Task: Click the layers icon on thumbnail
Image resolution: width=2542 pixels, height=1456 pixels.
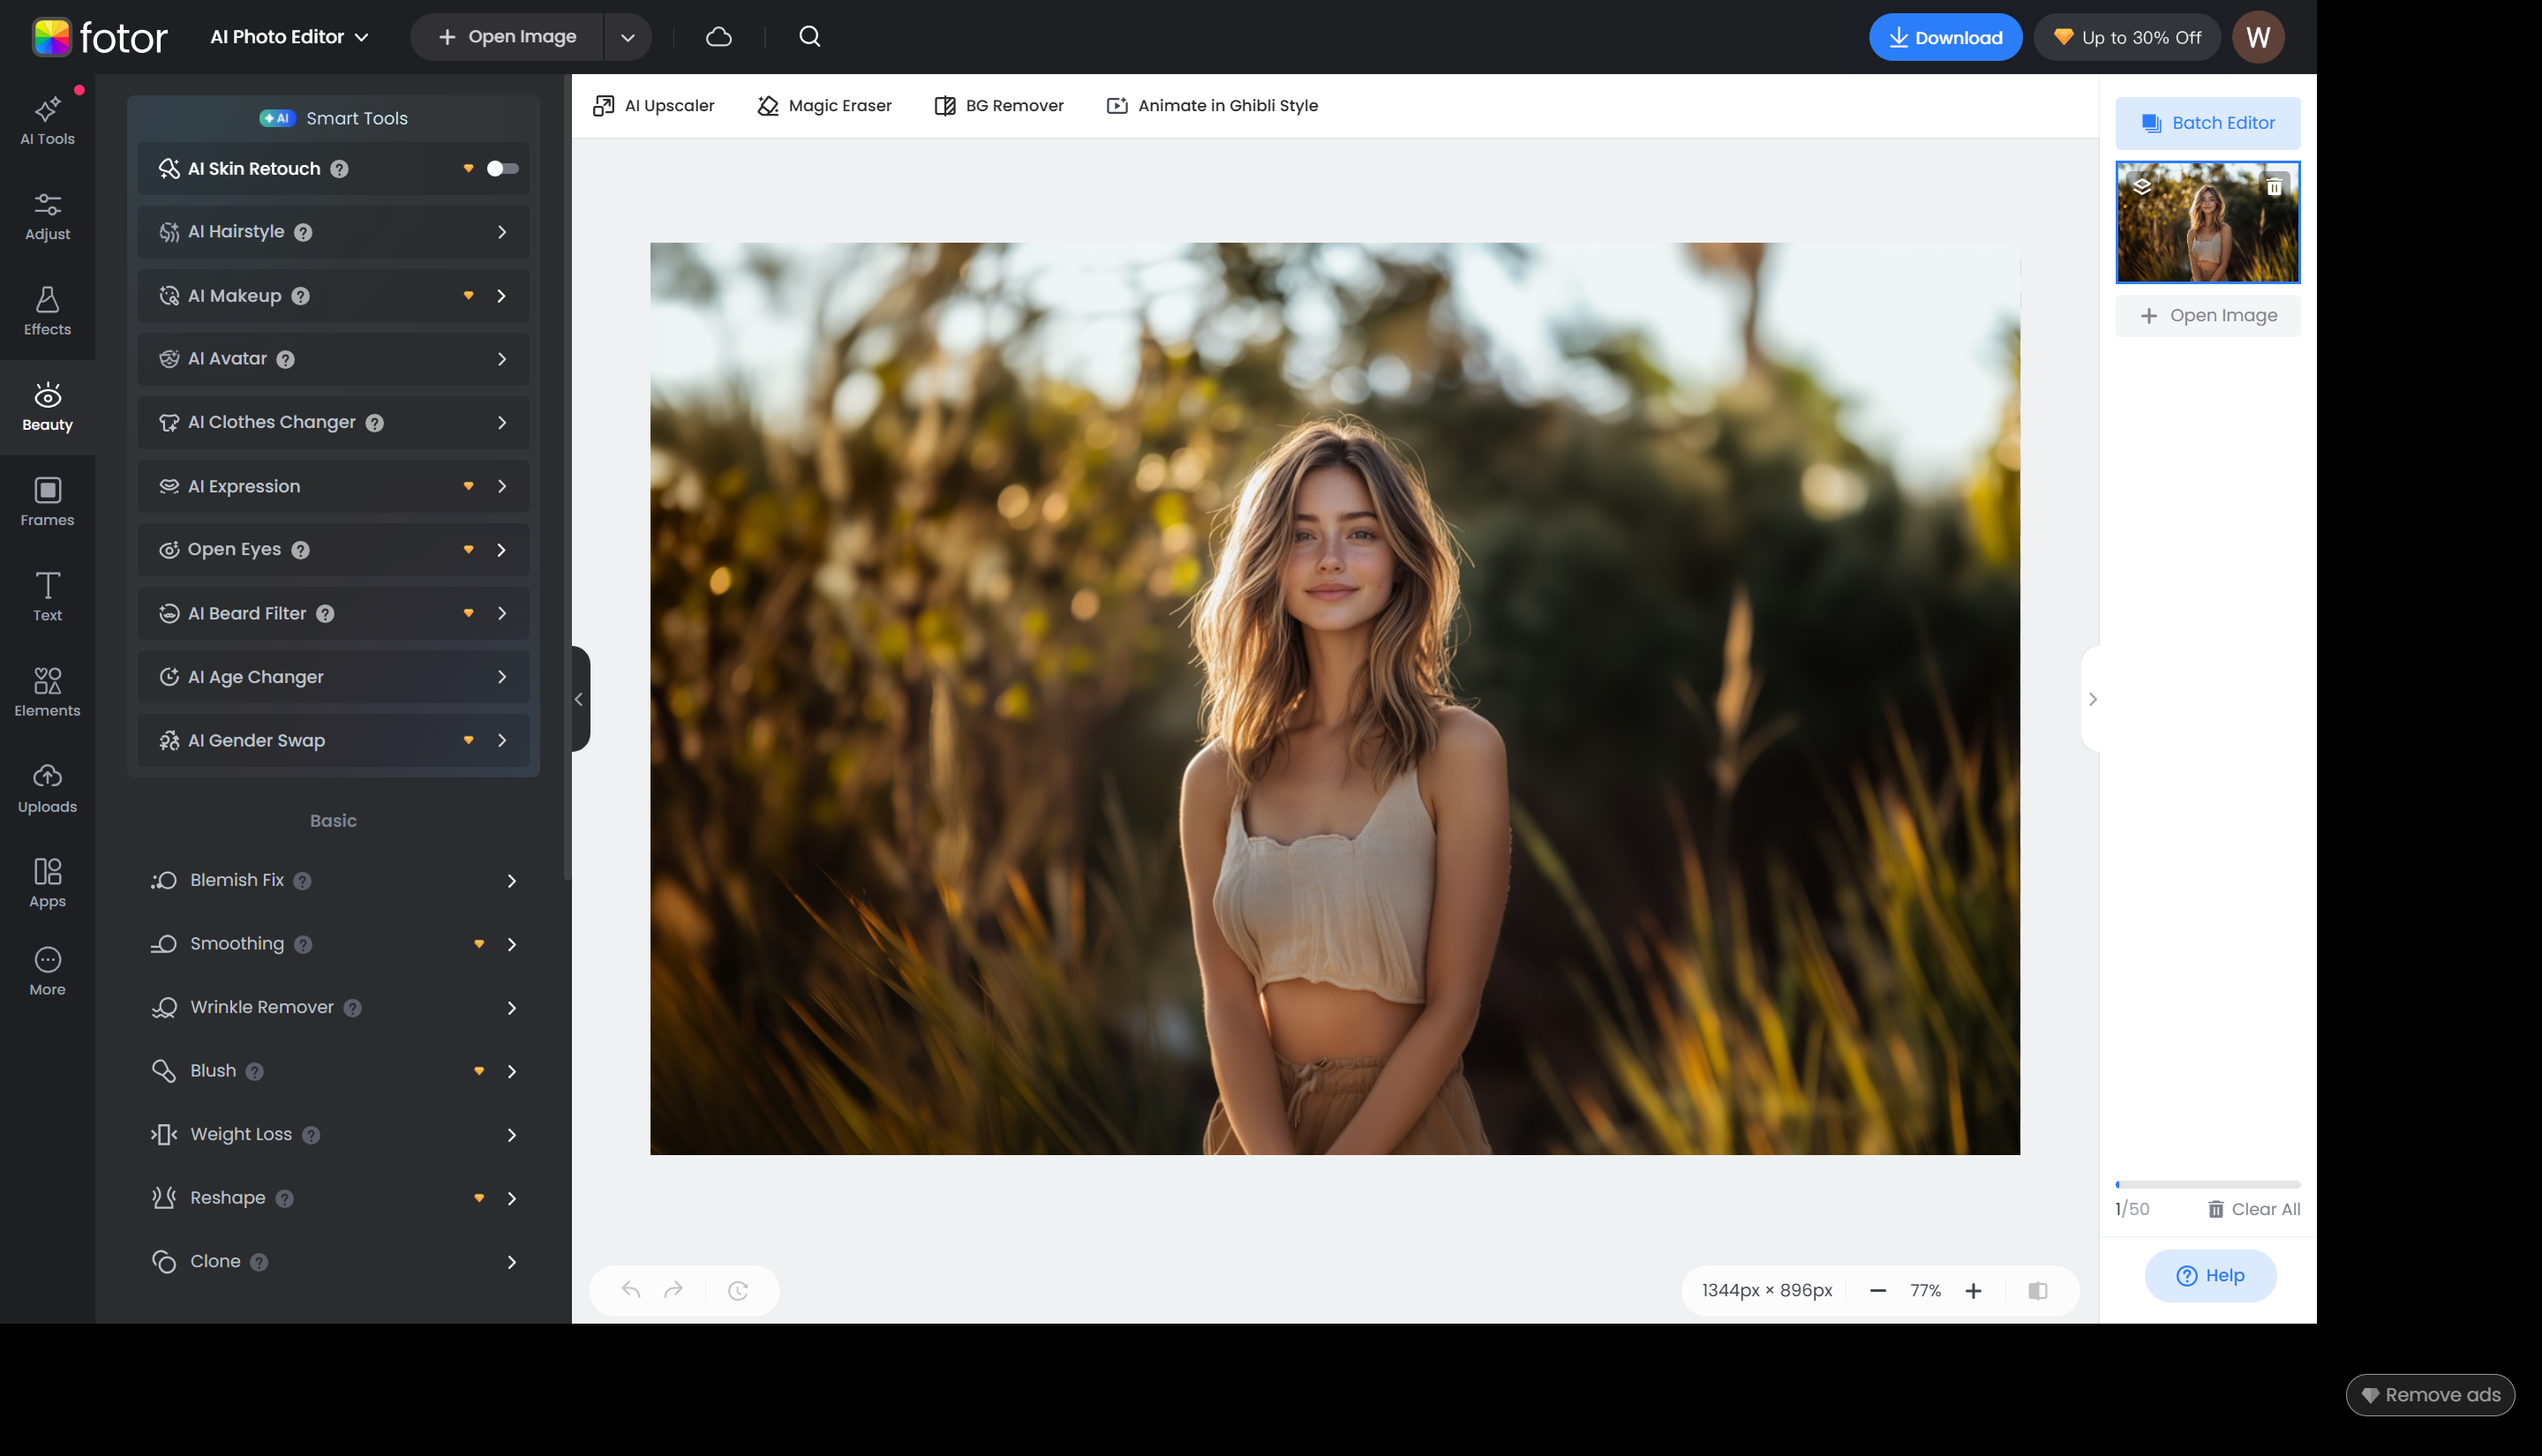Action: 2142,186
